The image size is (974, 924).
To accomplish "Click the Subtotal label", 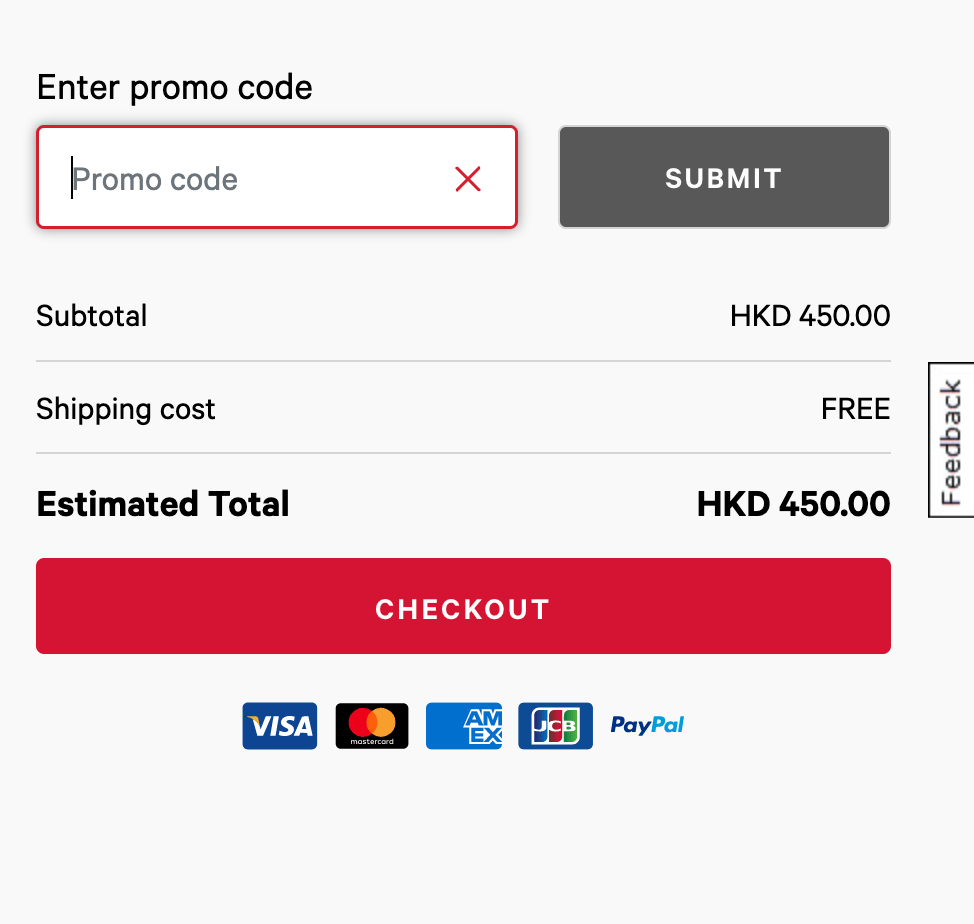I will click(92, 316).
